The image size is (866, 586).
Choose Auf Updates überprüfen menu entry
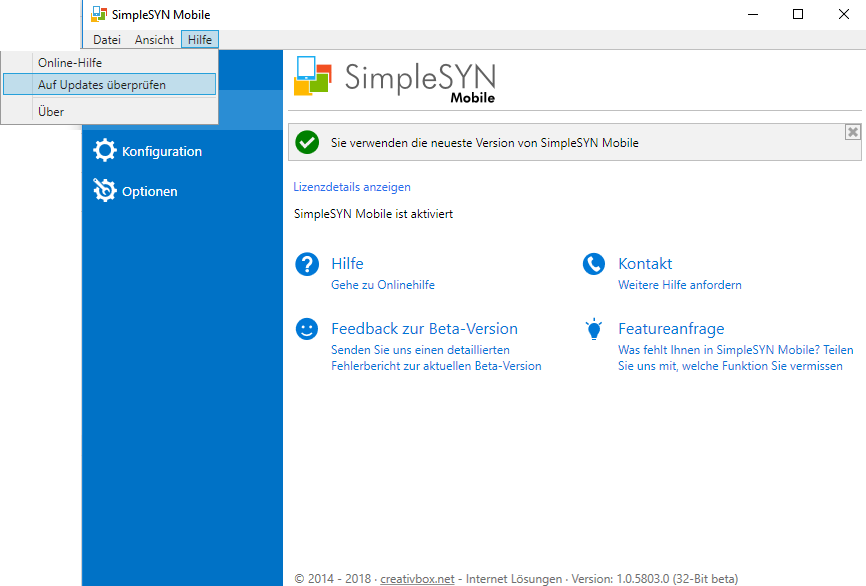pos(102,85)
